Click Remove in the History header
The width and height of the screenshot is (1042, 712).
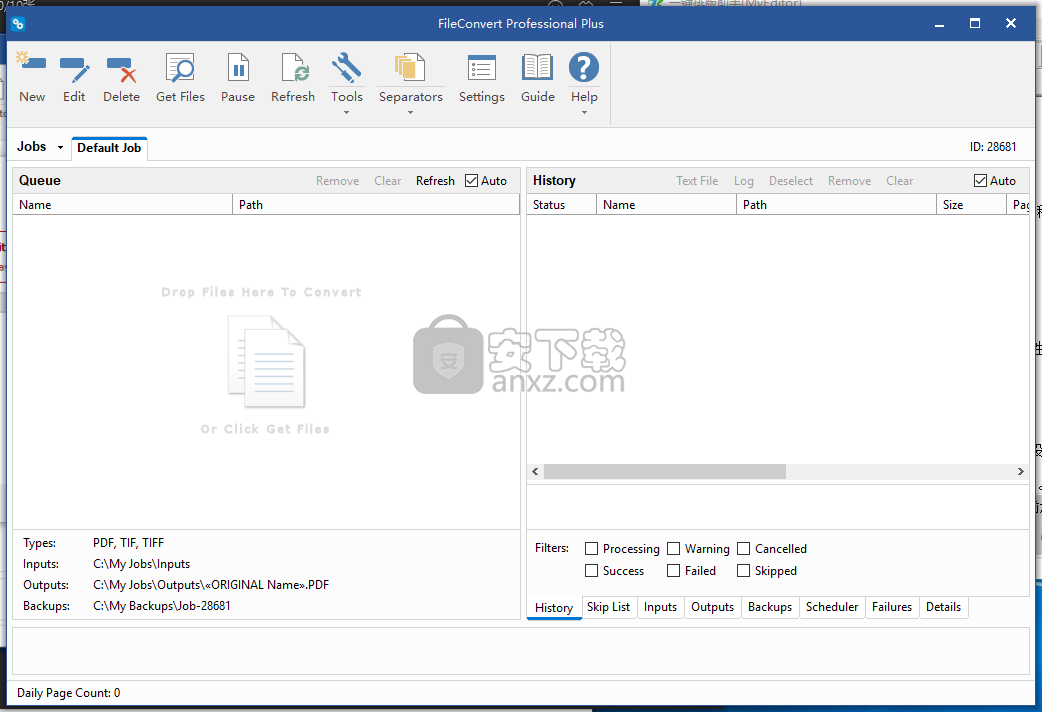pyautogui.click(x=849, y=181)
